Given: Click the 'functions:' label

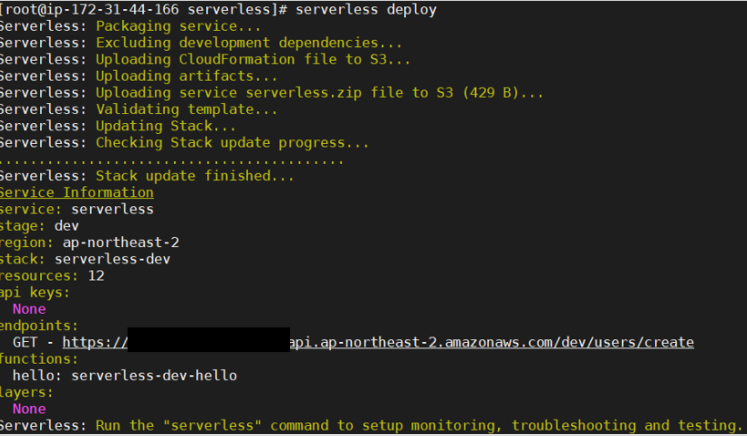Looking at the screenshot, I should click(39, 359).
